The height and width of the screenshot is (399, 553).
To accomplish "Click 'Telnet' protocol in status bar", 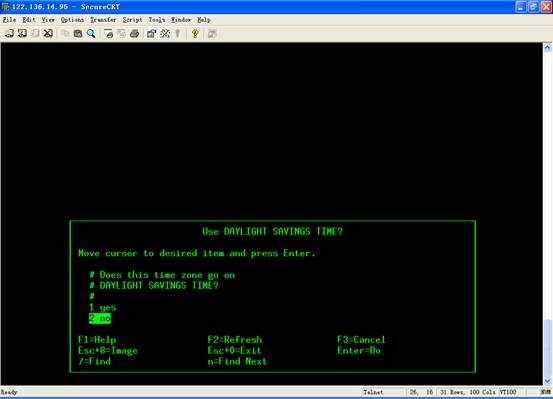I will click(373, 392).
